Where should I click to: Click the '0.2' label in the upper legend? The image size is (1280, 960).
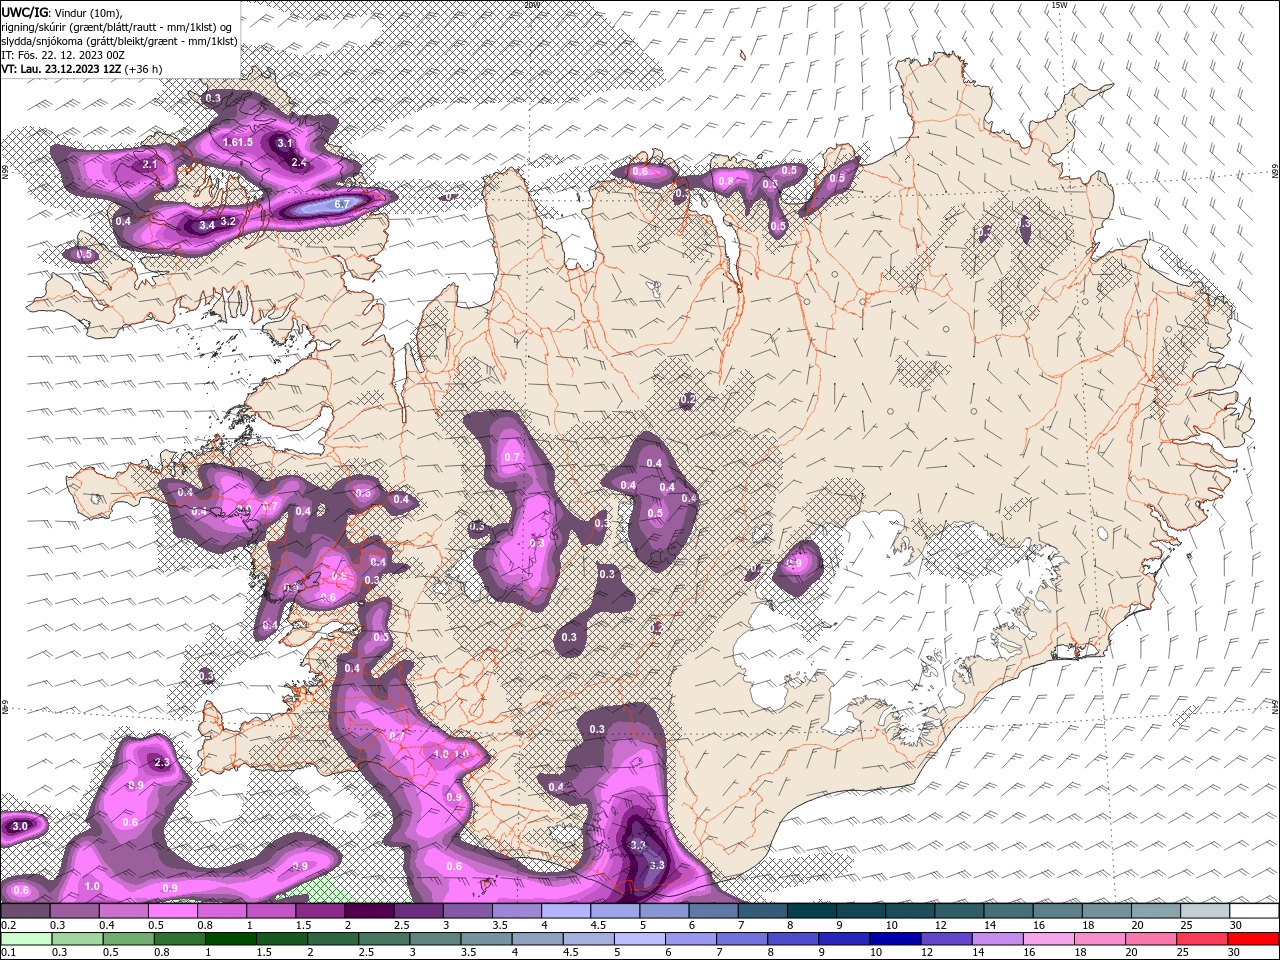click(8, 925)
